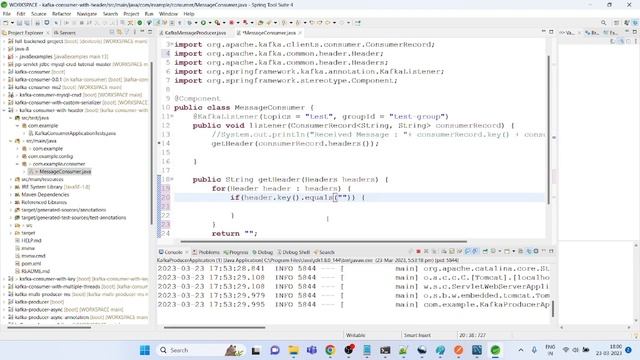Minimize the Project Explorer panel
The height and width of the screenshot is (360, 640).
[142, 32]
